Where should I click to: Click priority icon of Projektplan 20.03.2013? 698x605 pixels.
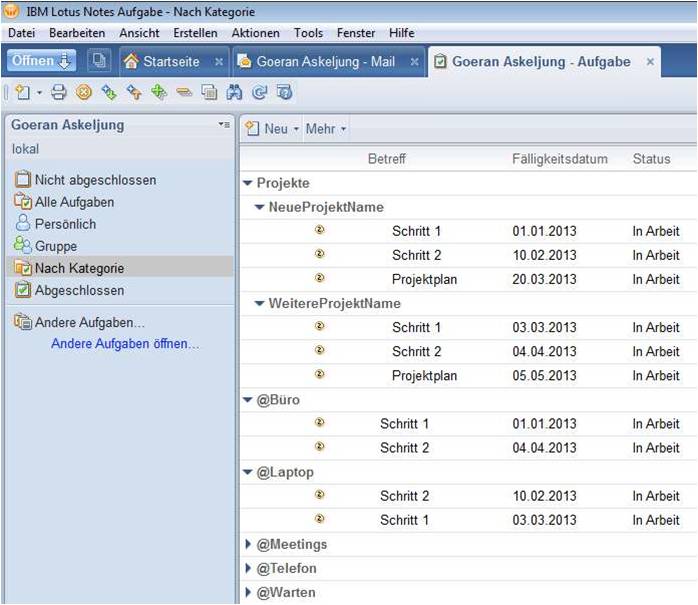point(320,278)
